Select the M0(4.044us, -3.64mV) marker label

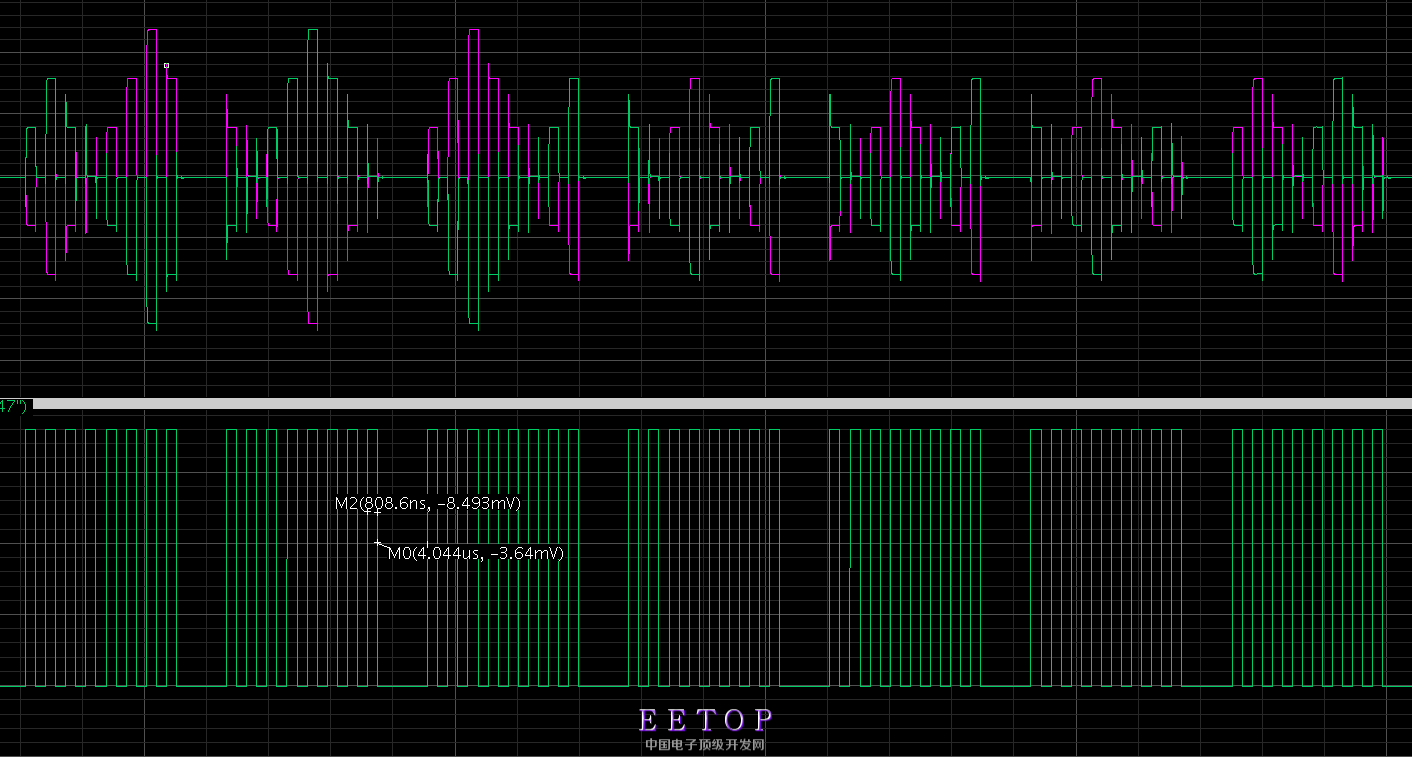(x=476, y=553)
